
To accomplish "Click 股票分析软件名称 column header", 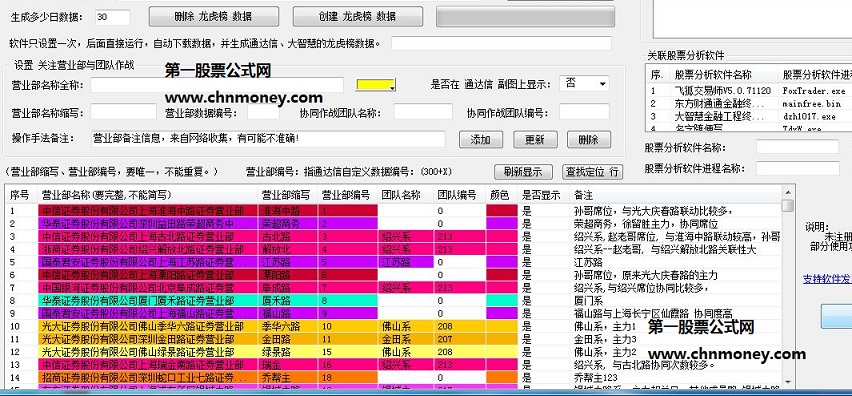I will coord(725,74).
